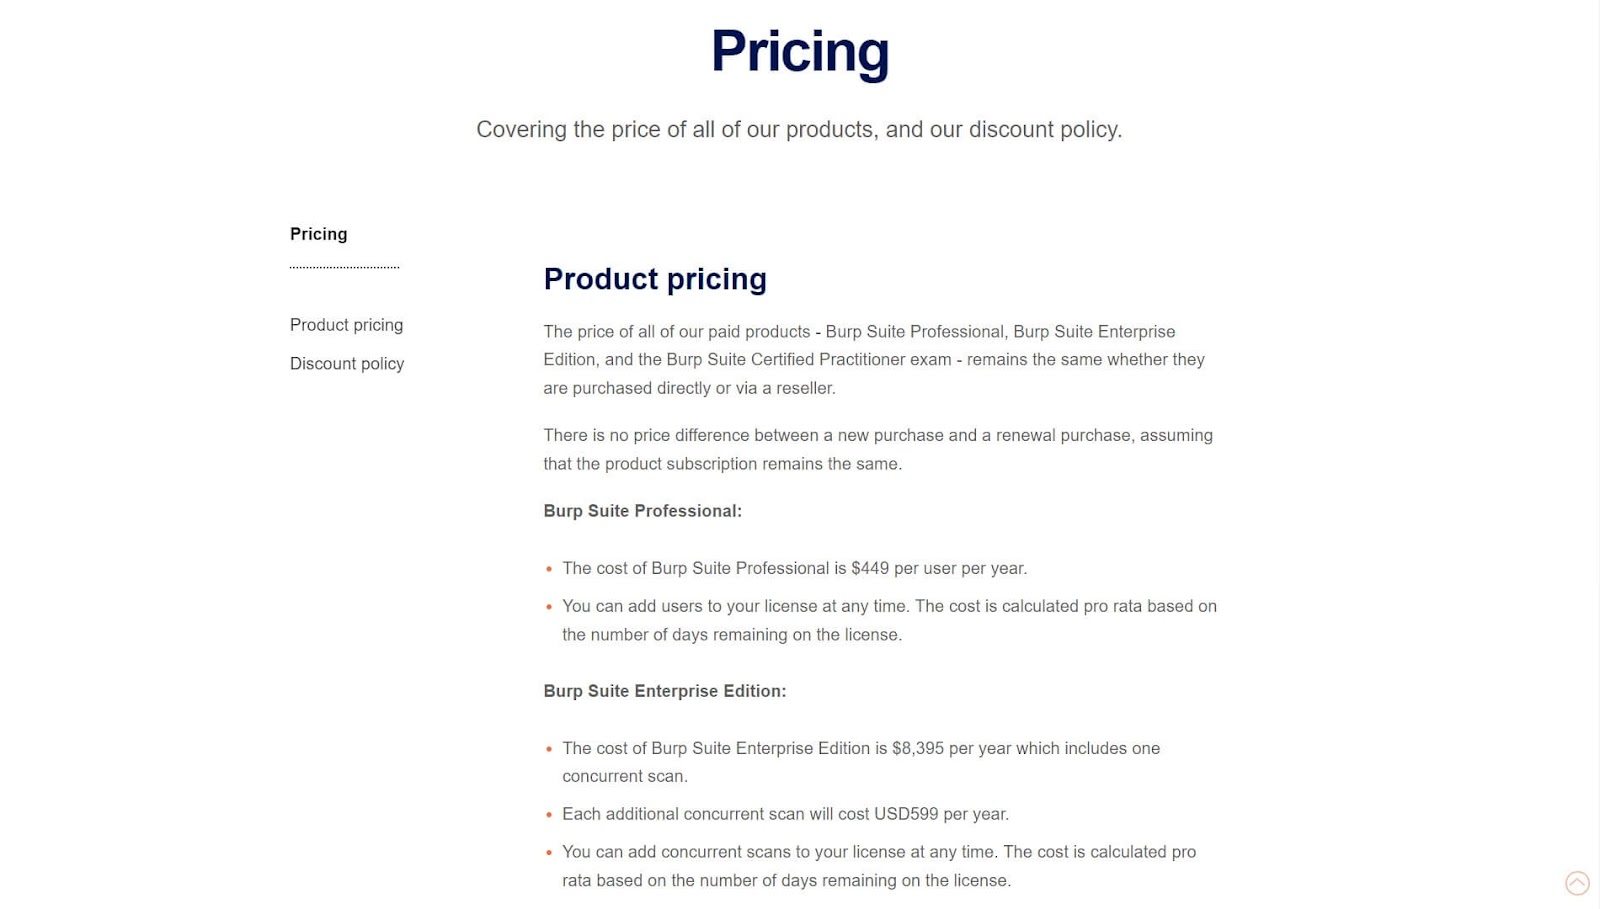Screen dimensions: 1600x909
Task: Click the back-to-top arrow icon
Action: pyautogui.click(x=1577, y=883)
